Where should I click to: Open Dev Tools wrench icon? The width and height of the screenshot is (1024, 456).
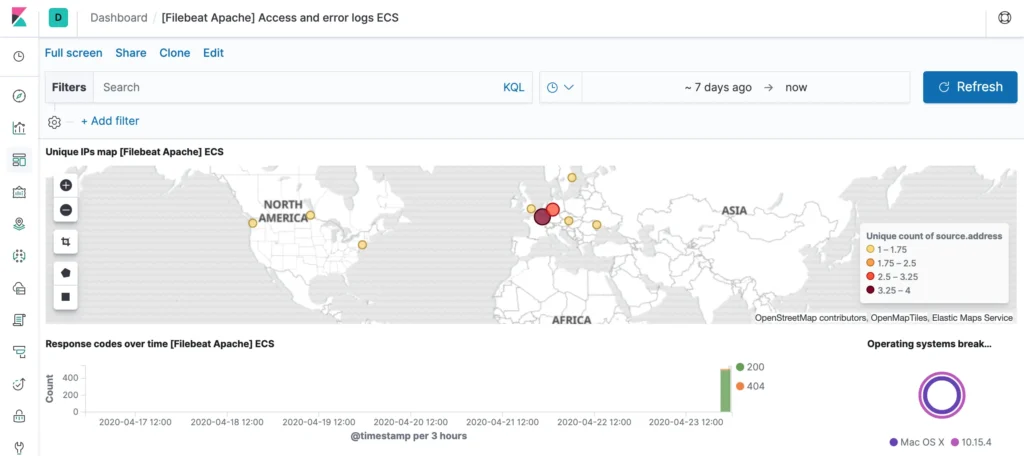(19, 448)
